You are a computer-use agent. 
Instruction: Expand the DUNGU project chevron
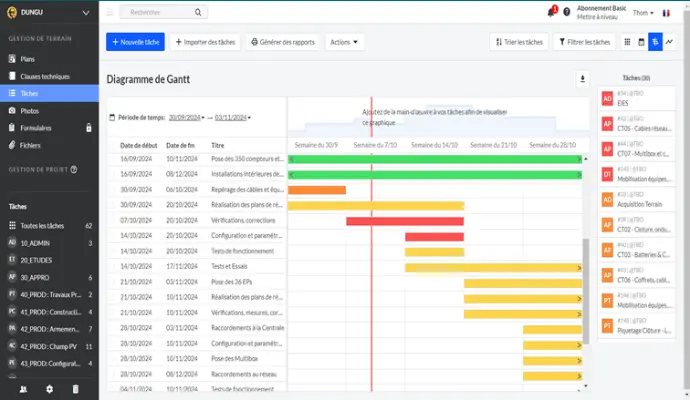(86, 13)
